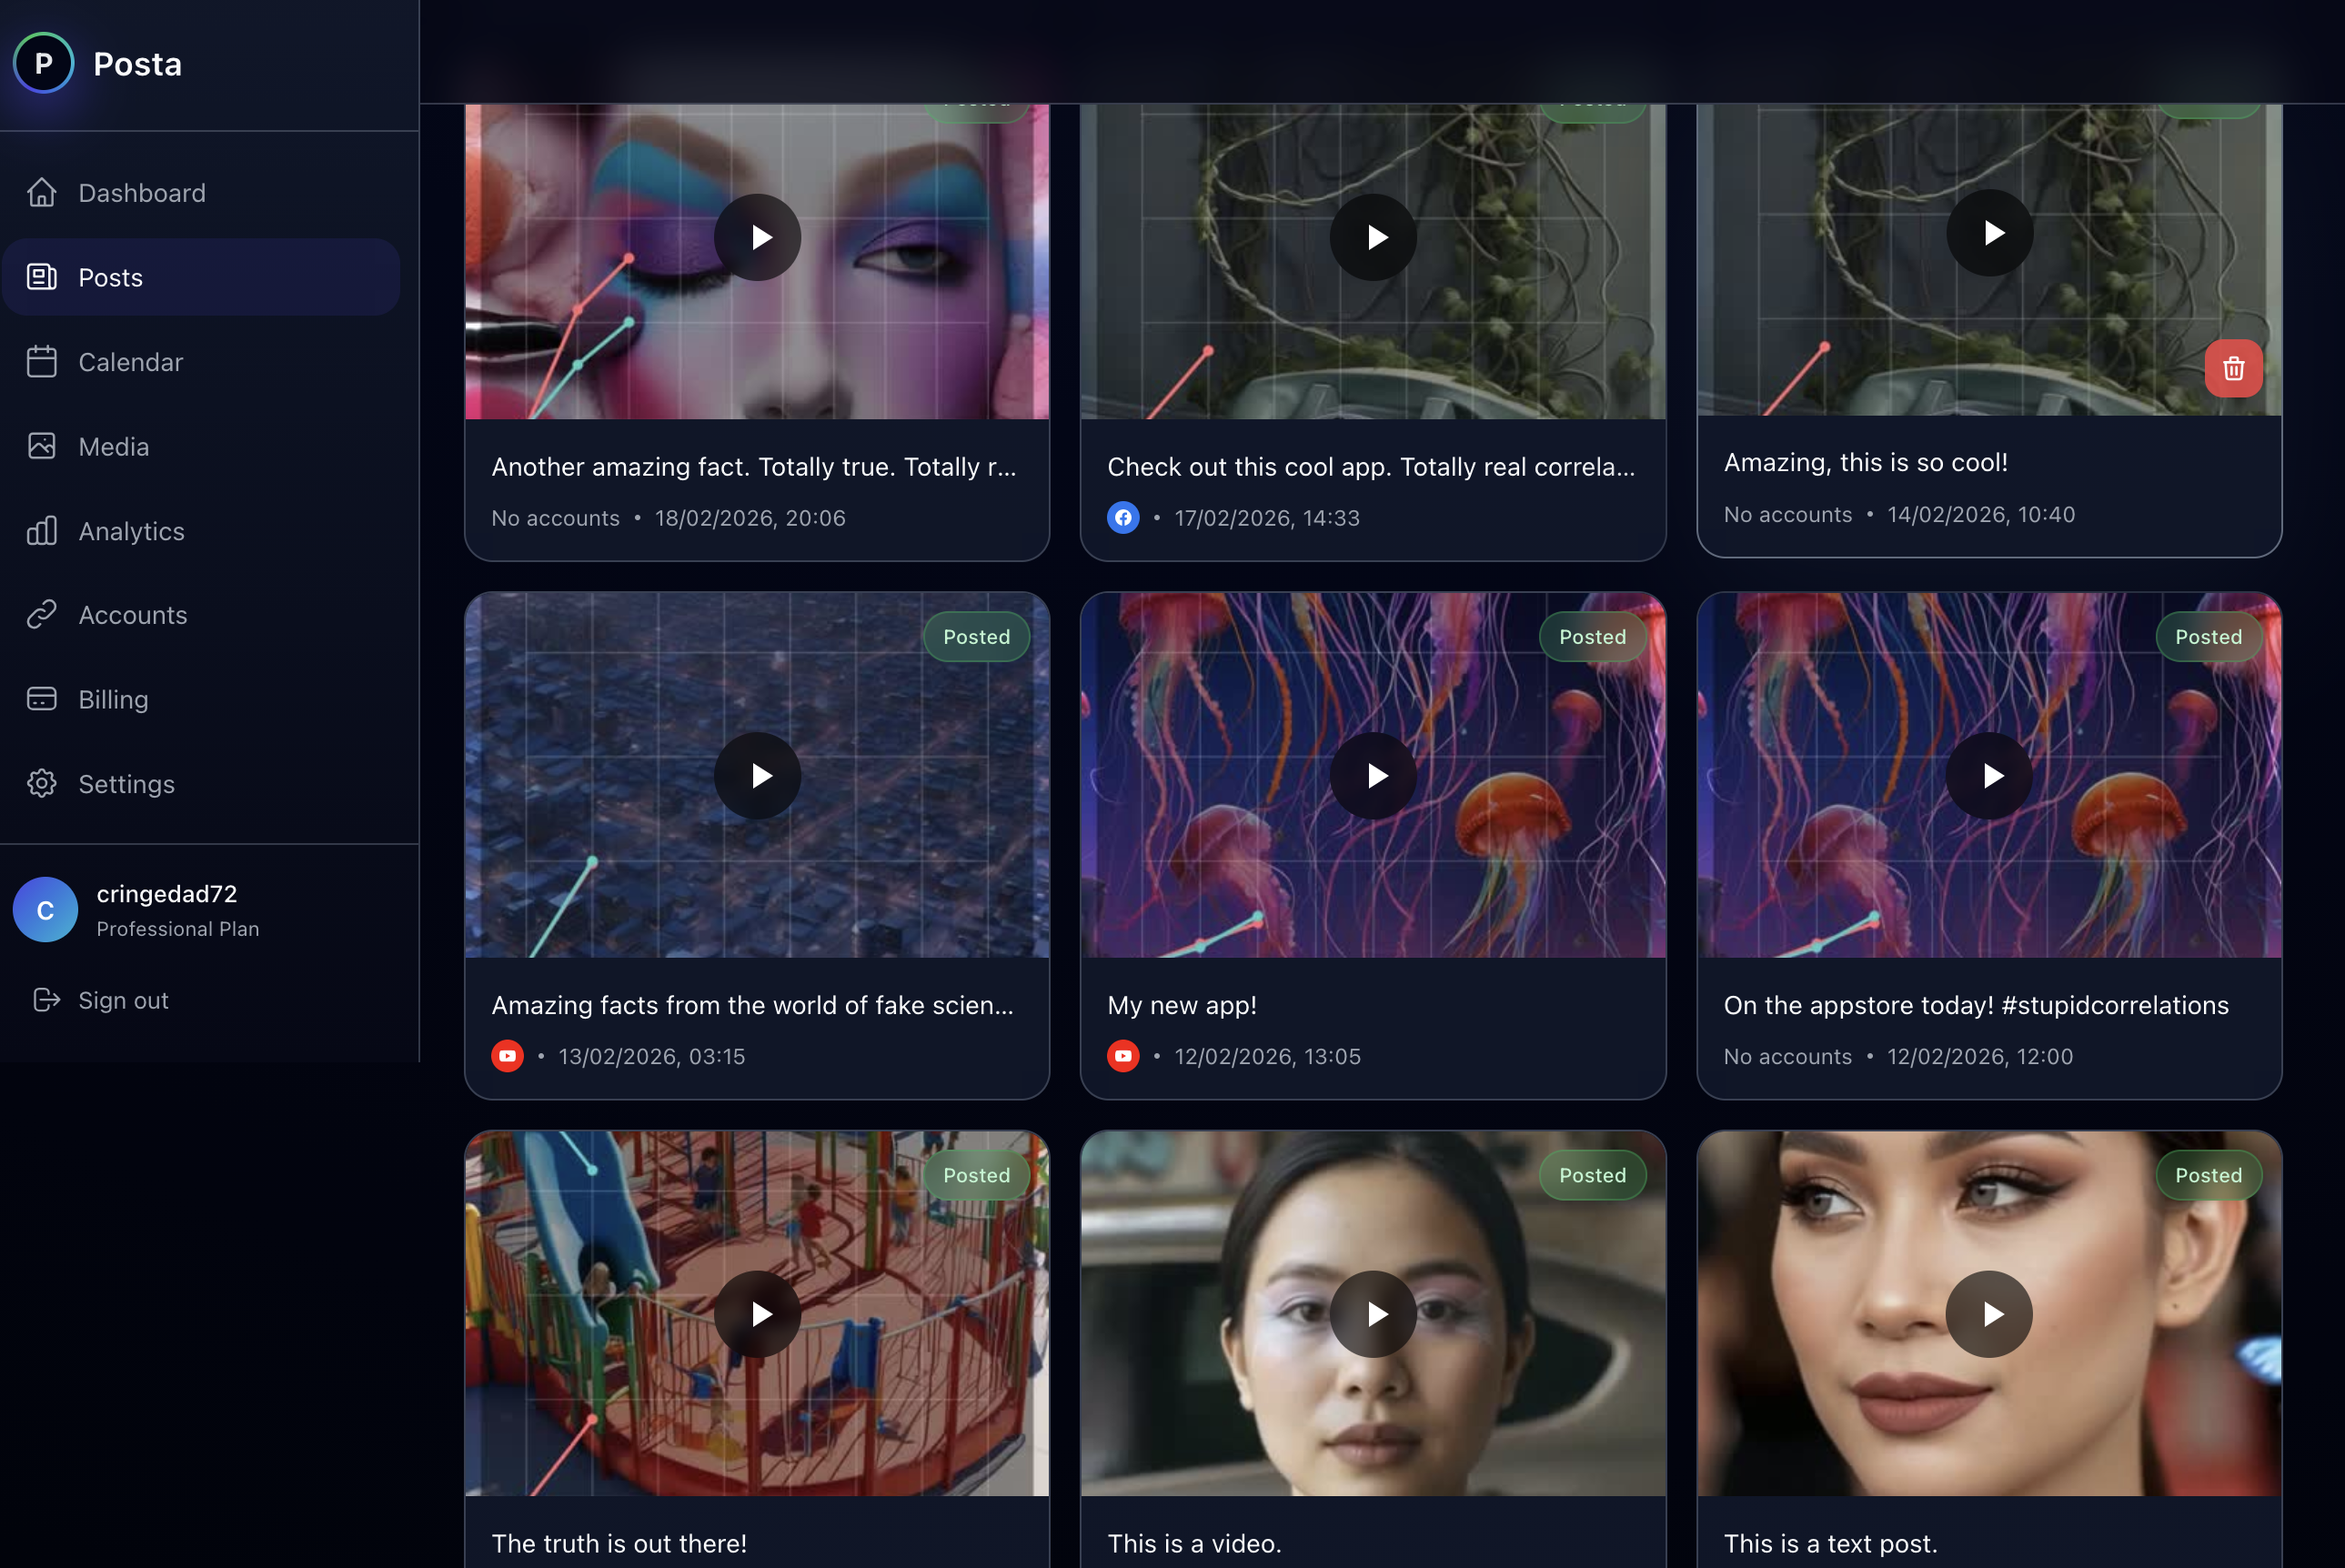Click Posted badge on 'On the appstore today!' post
The width and height of the screenshot is (2345, 1568).
[2208, 637]
